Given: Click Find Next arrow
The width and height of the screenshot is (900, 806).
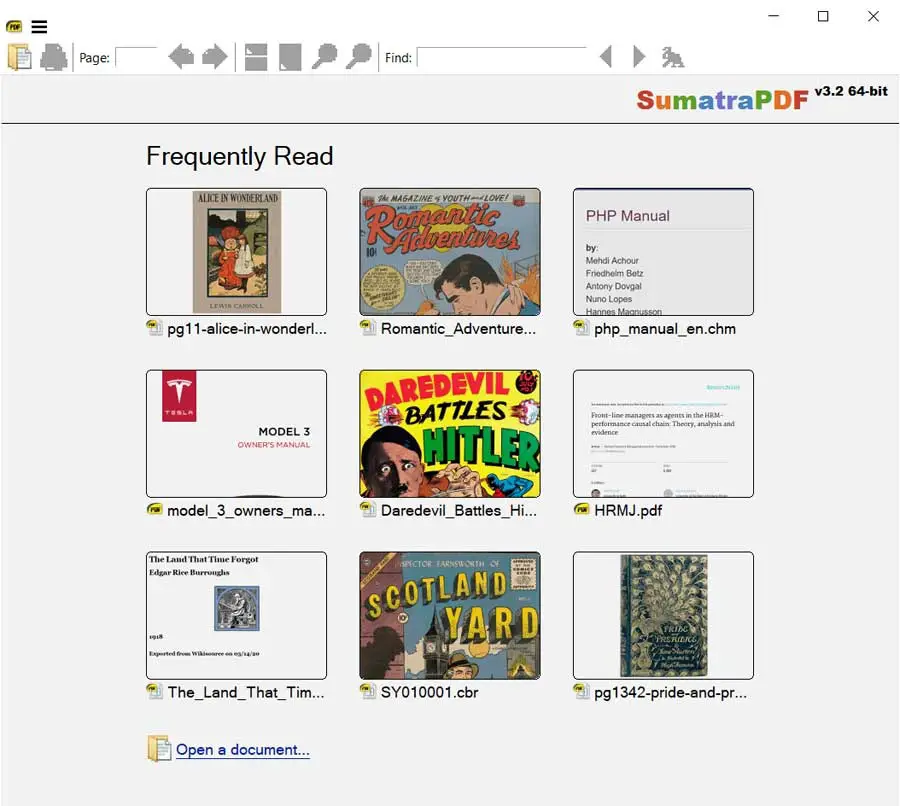Looking at the screenshot, I should (639, 57).
